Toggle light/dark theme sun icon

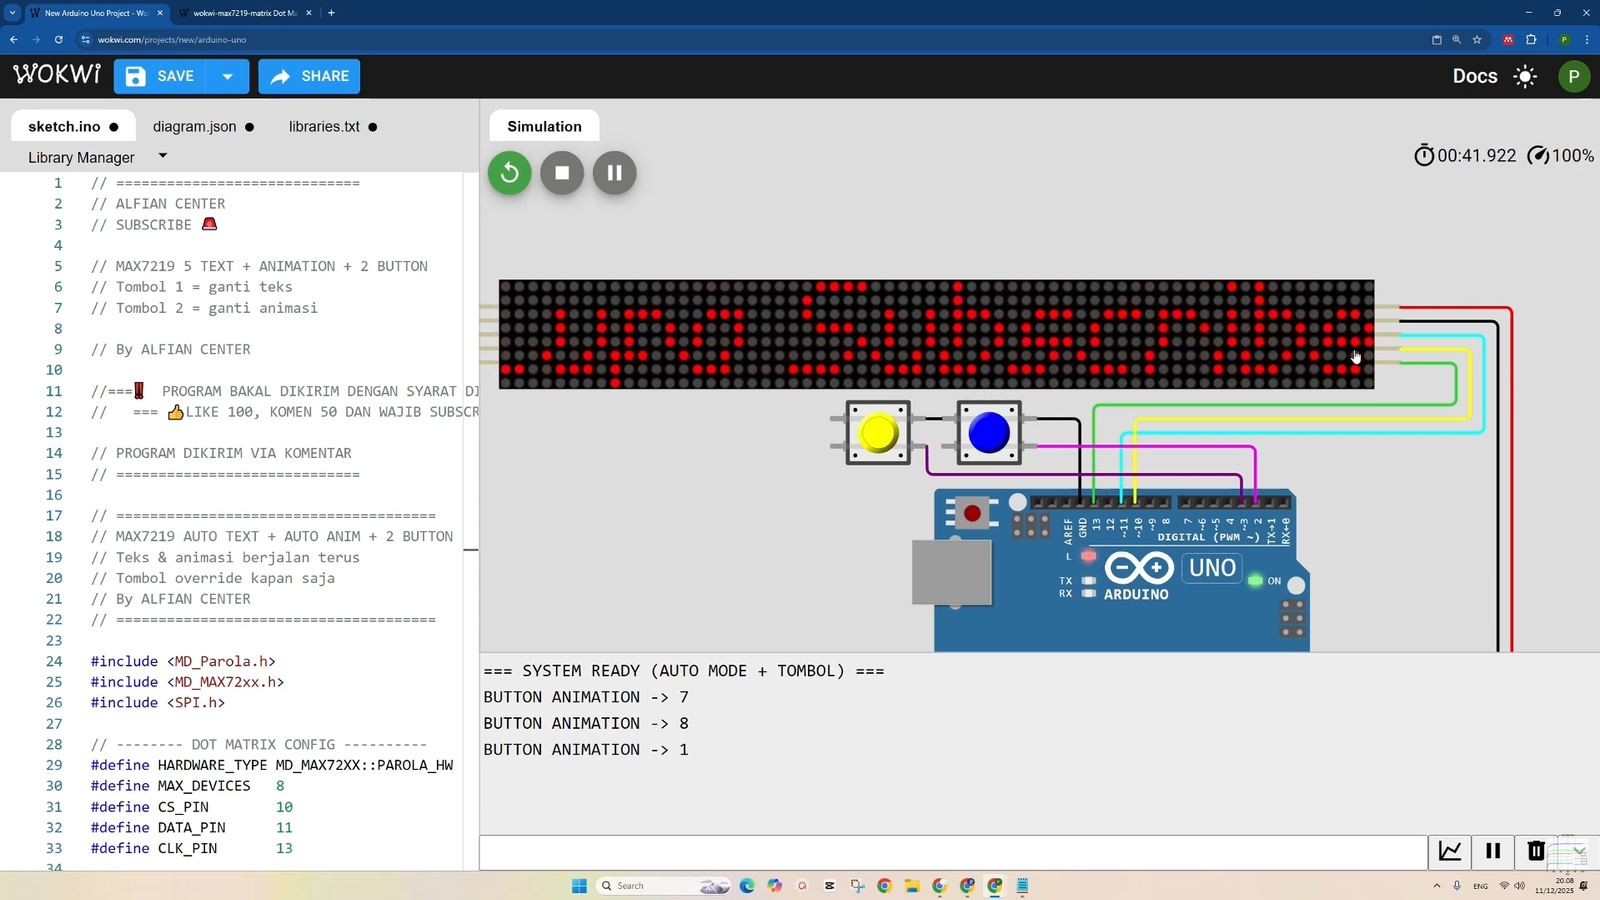[1525, 76]
